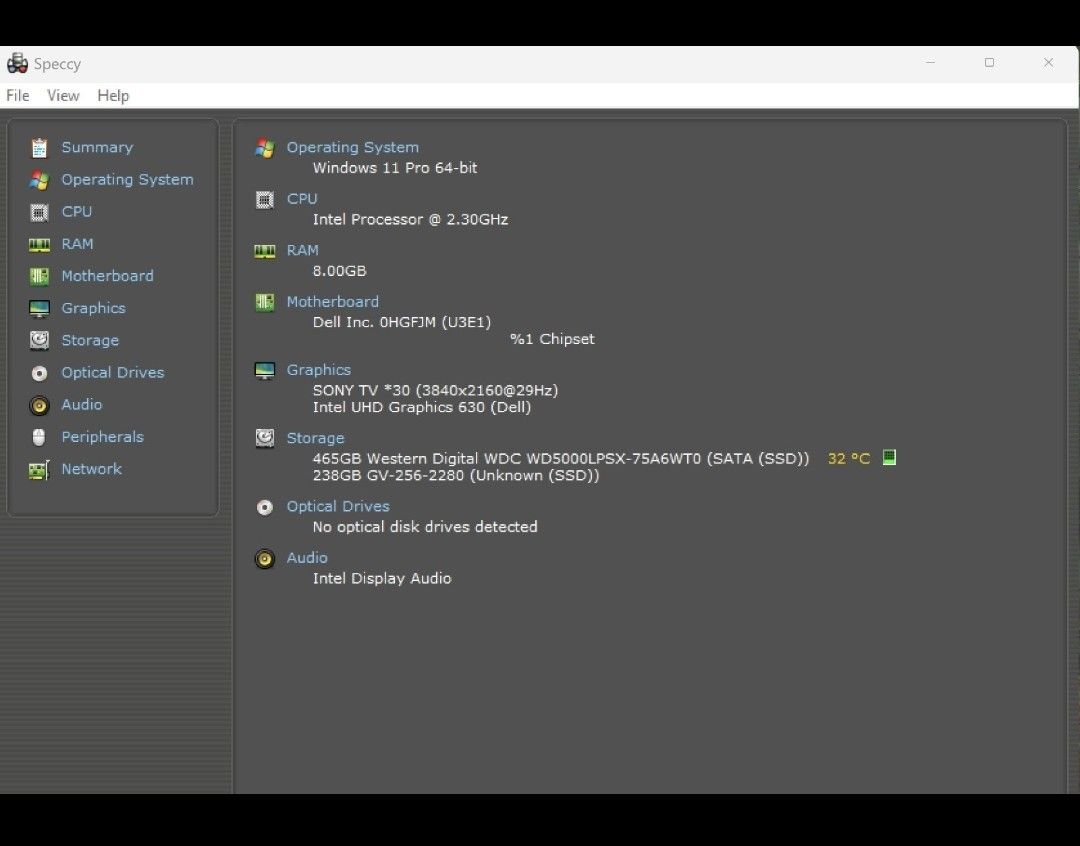Click the Optical Drives heading link in summary
The image size is (1080, 846).
[338, 506]
